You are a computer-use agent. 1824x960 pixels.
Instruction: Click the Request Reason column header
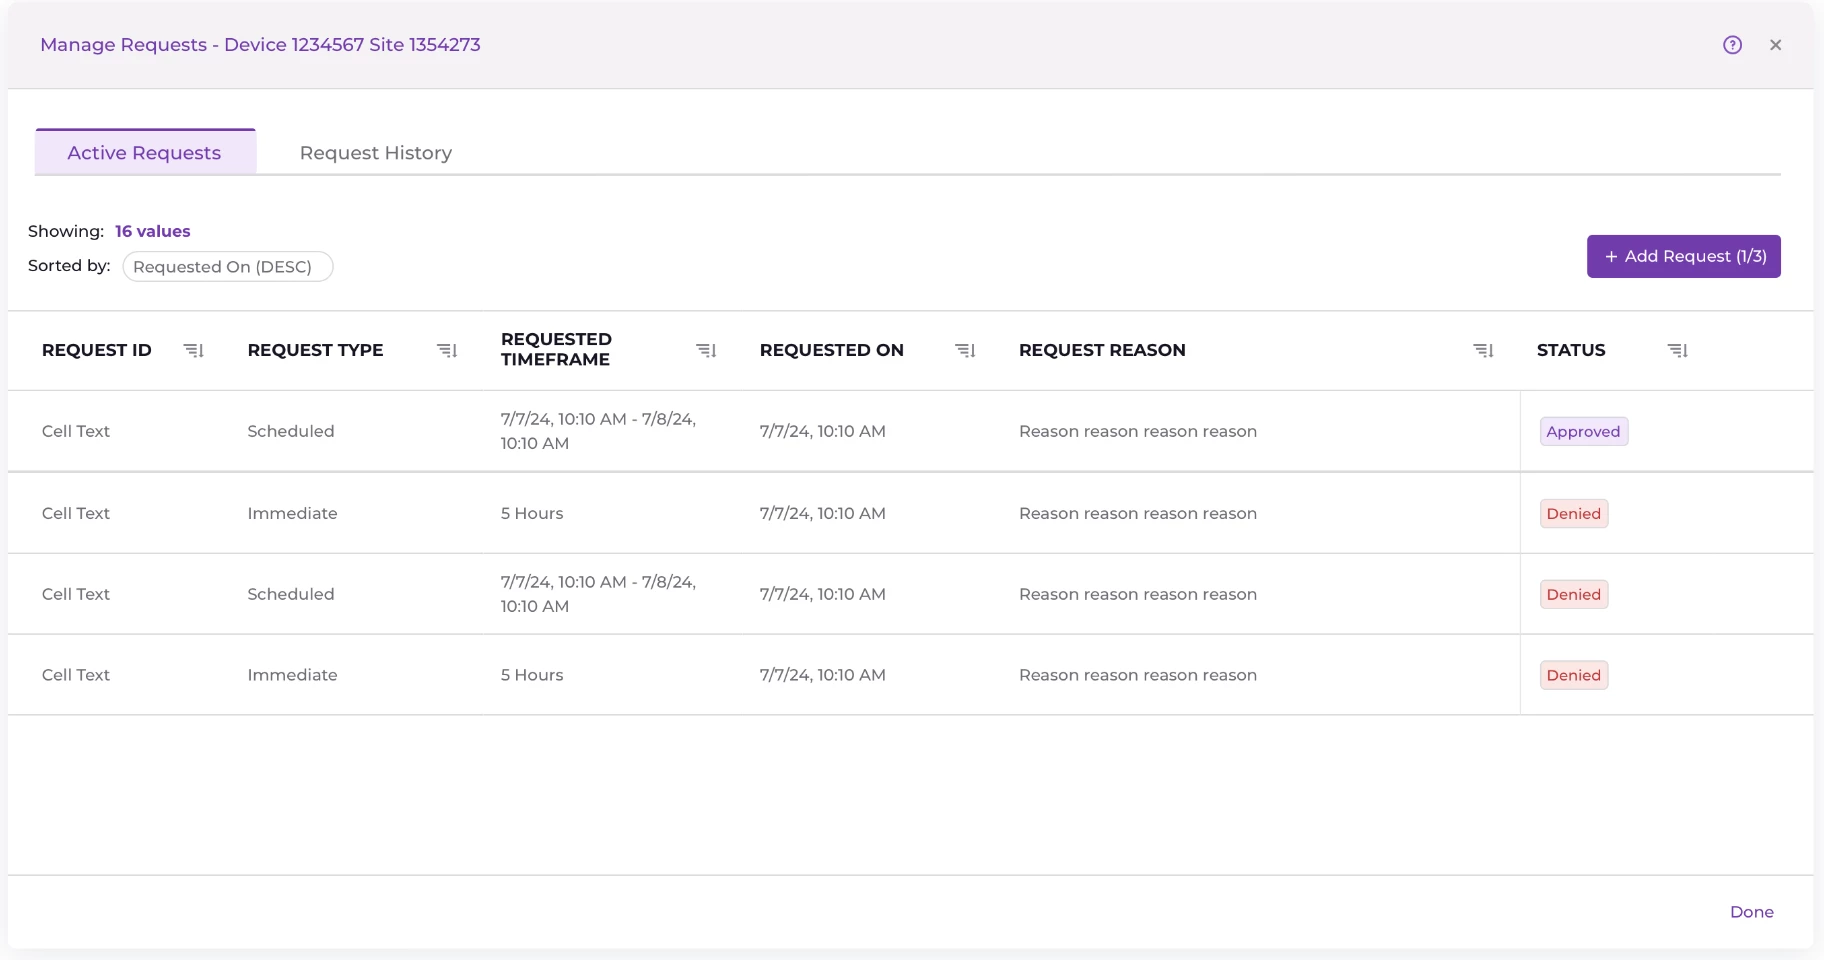coord(1102,350)
